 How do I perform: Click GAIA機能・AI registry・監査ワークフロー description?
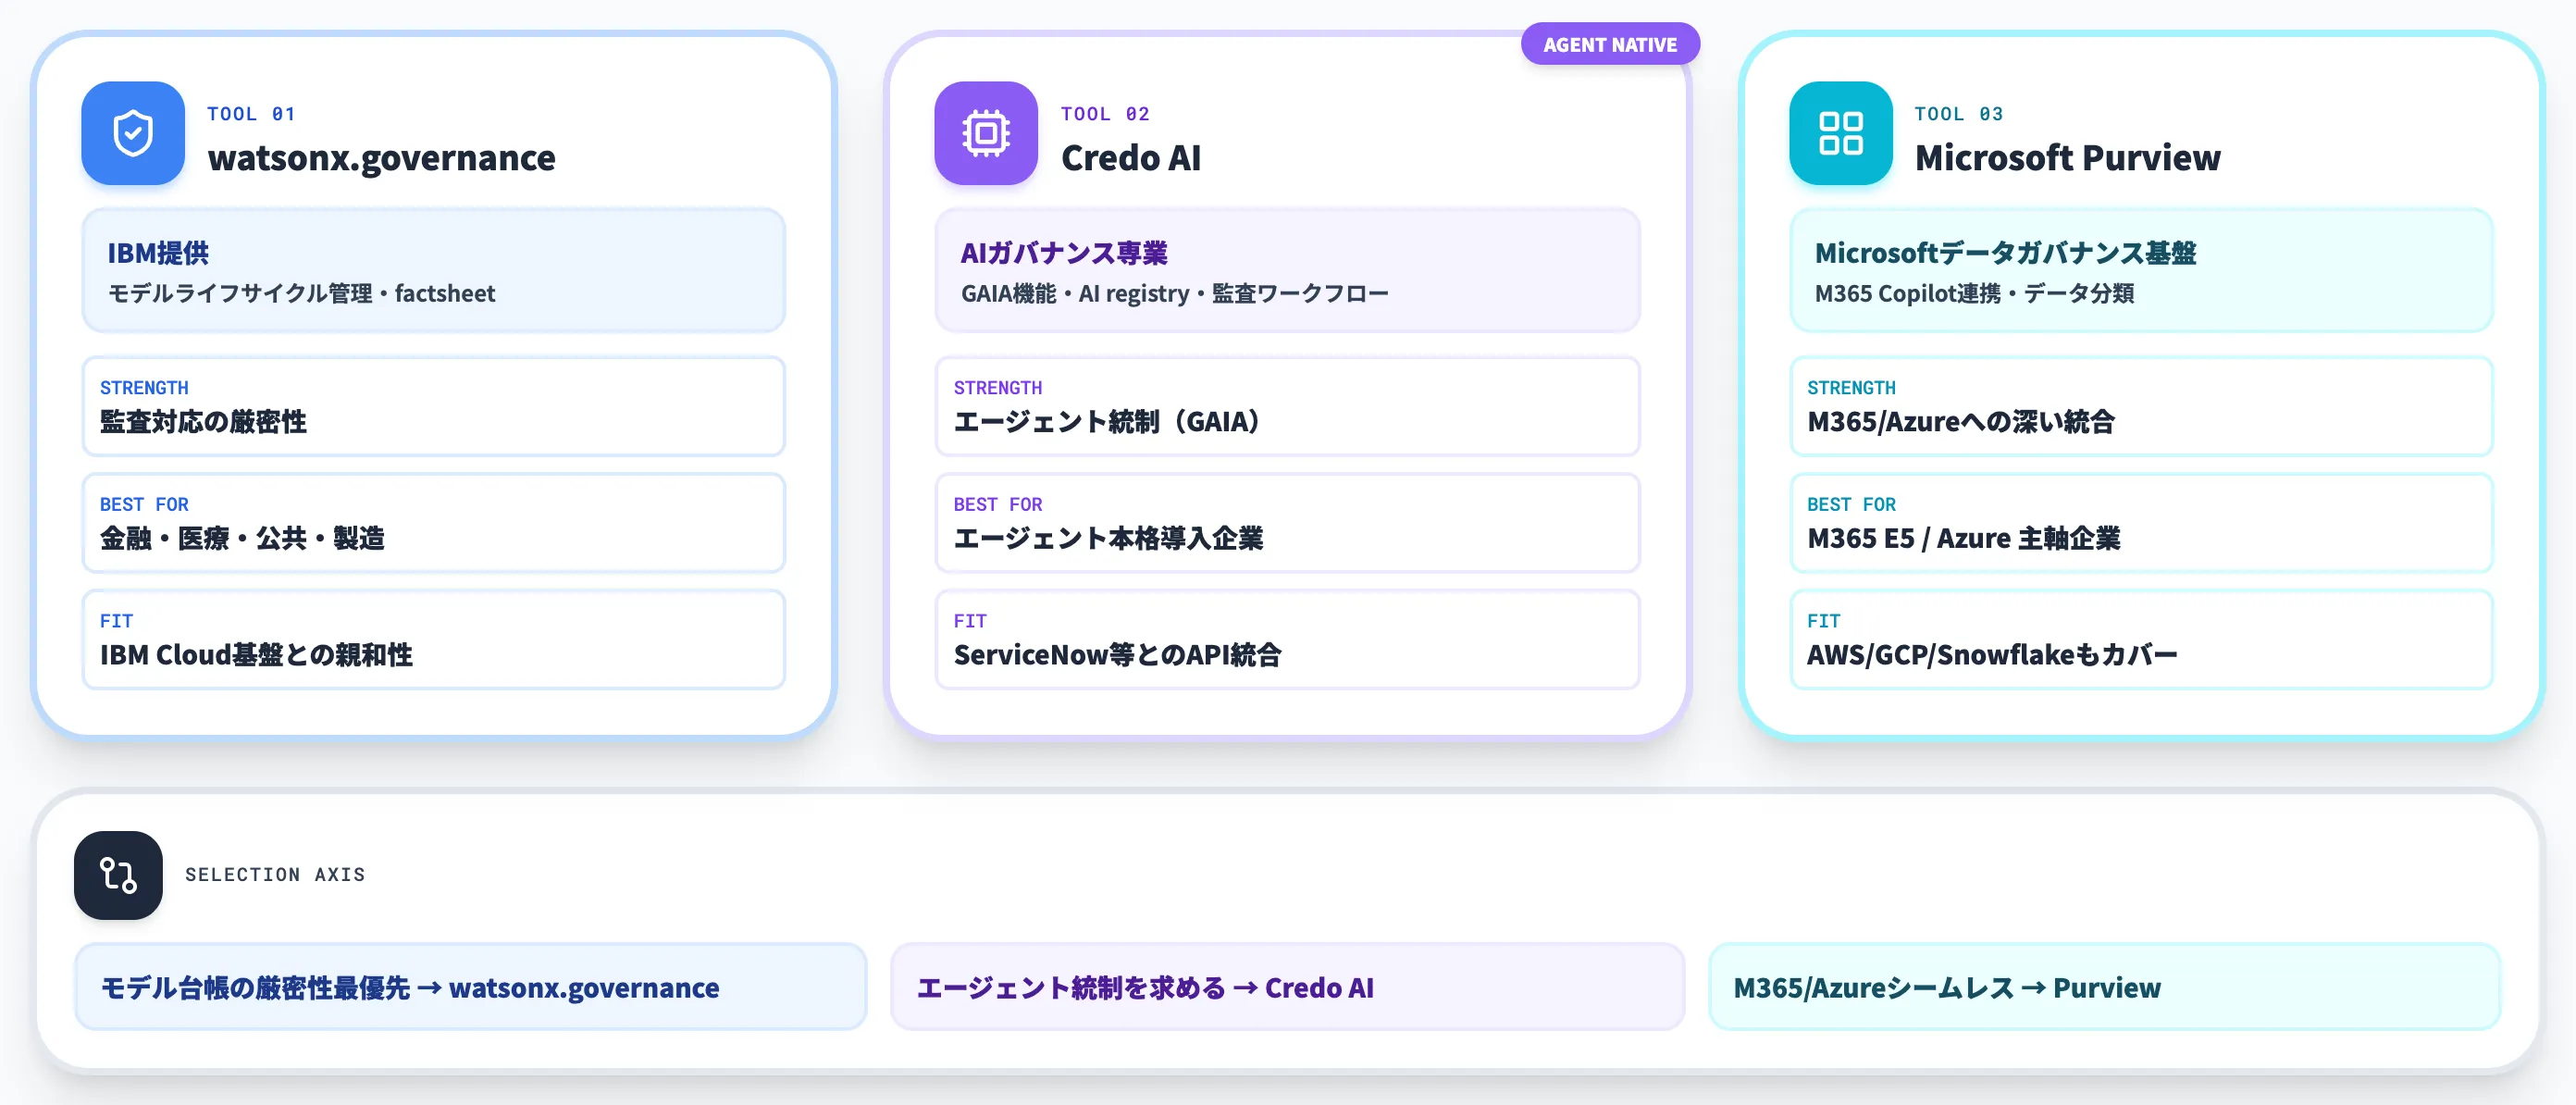[1174, 293]
